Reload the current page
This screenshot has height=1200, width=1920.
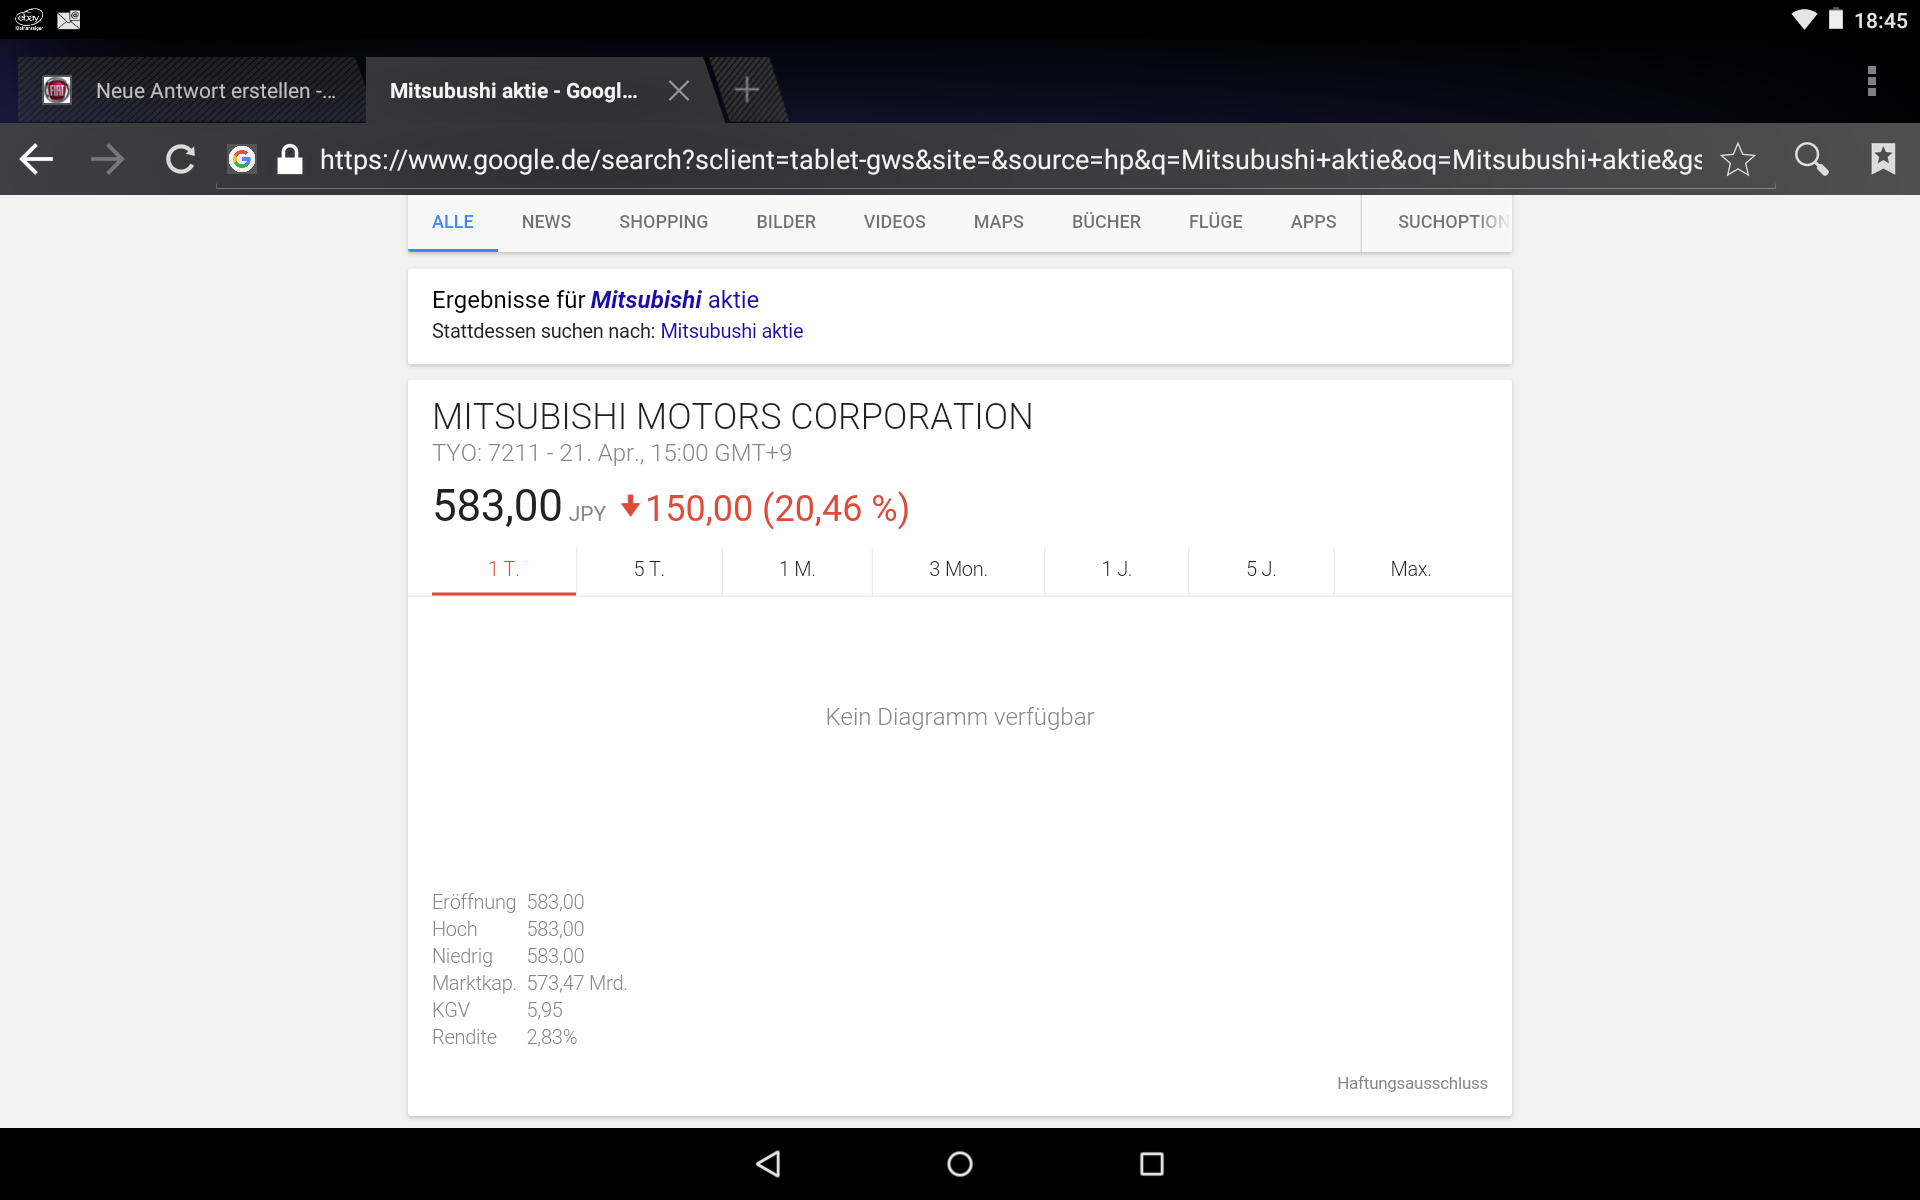tap(180, 159)
